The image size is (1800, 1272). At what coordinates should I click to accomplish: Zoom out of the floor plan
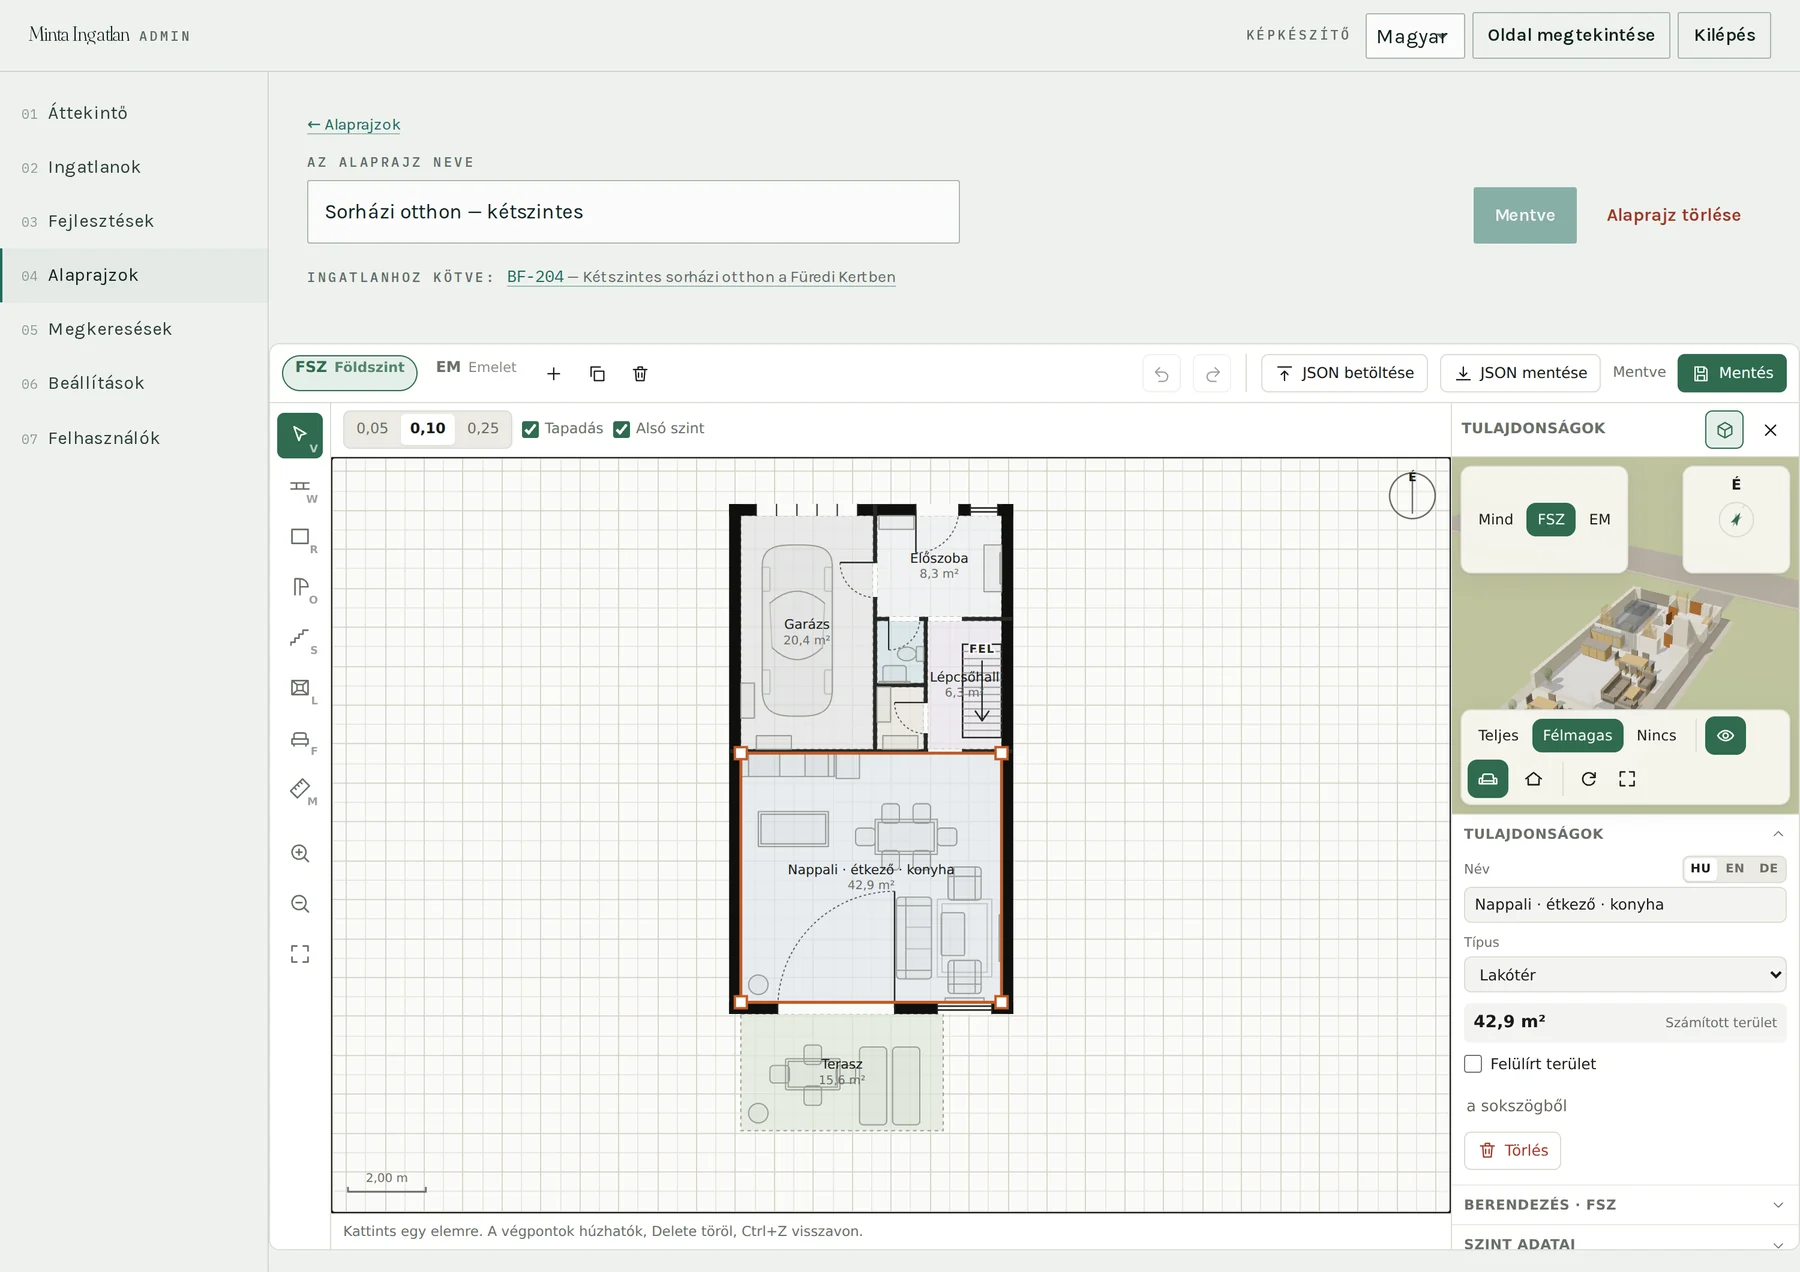pos(300,904)
